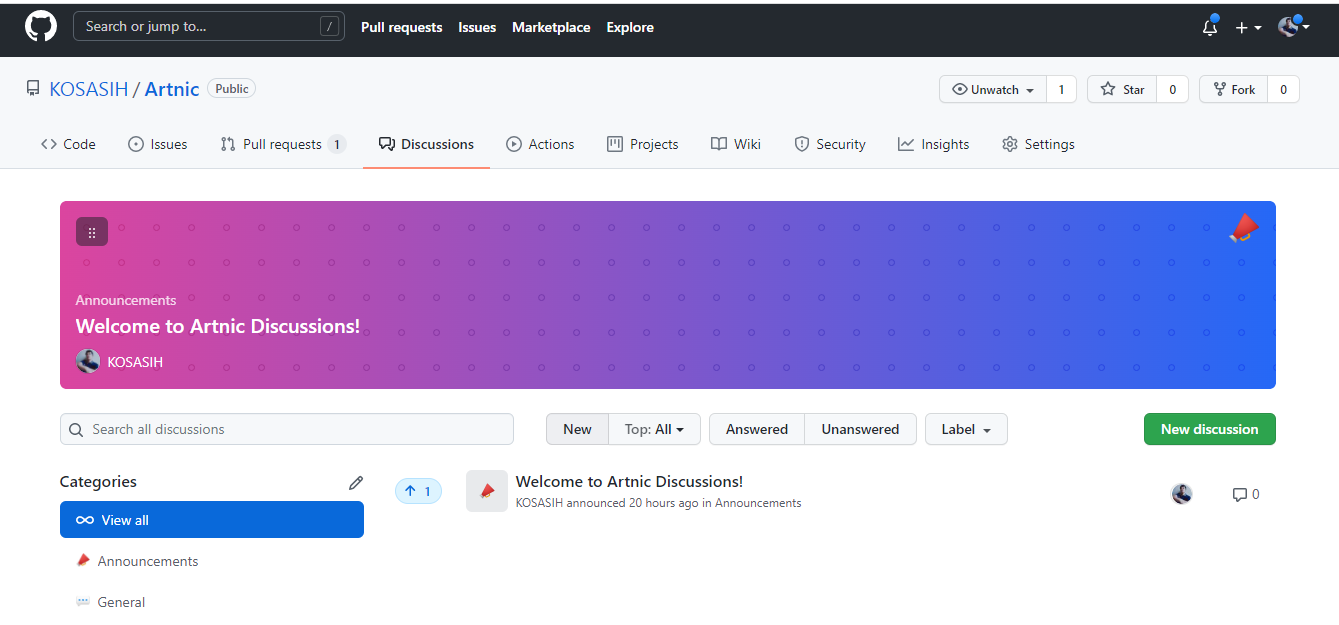Click the GitHub Octocat logo
The image size is (1339, 625).
41,27
